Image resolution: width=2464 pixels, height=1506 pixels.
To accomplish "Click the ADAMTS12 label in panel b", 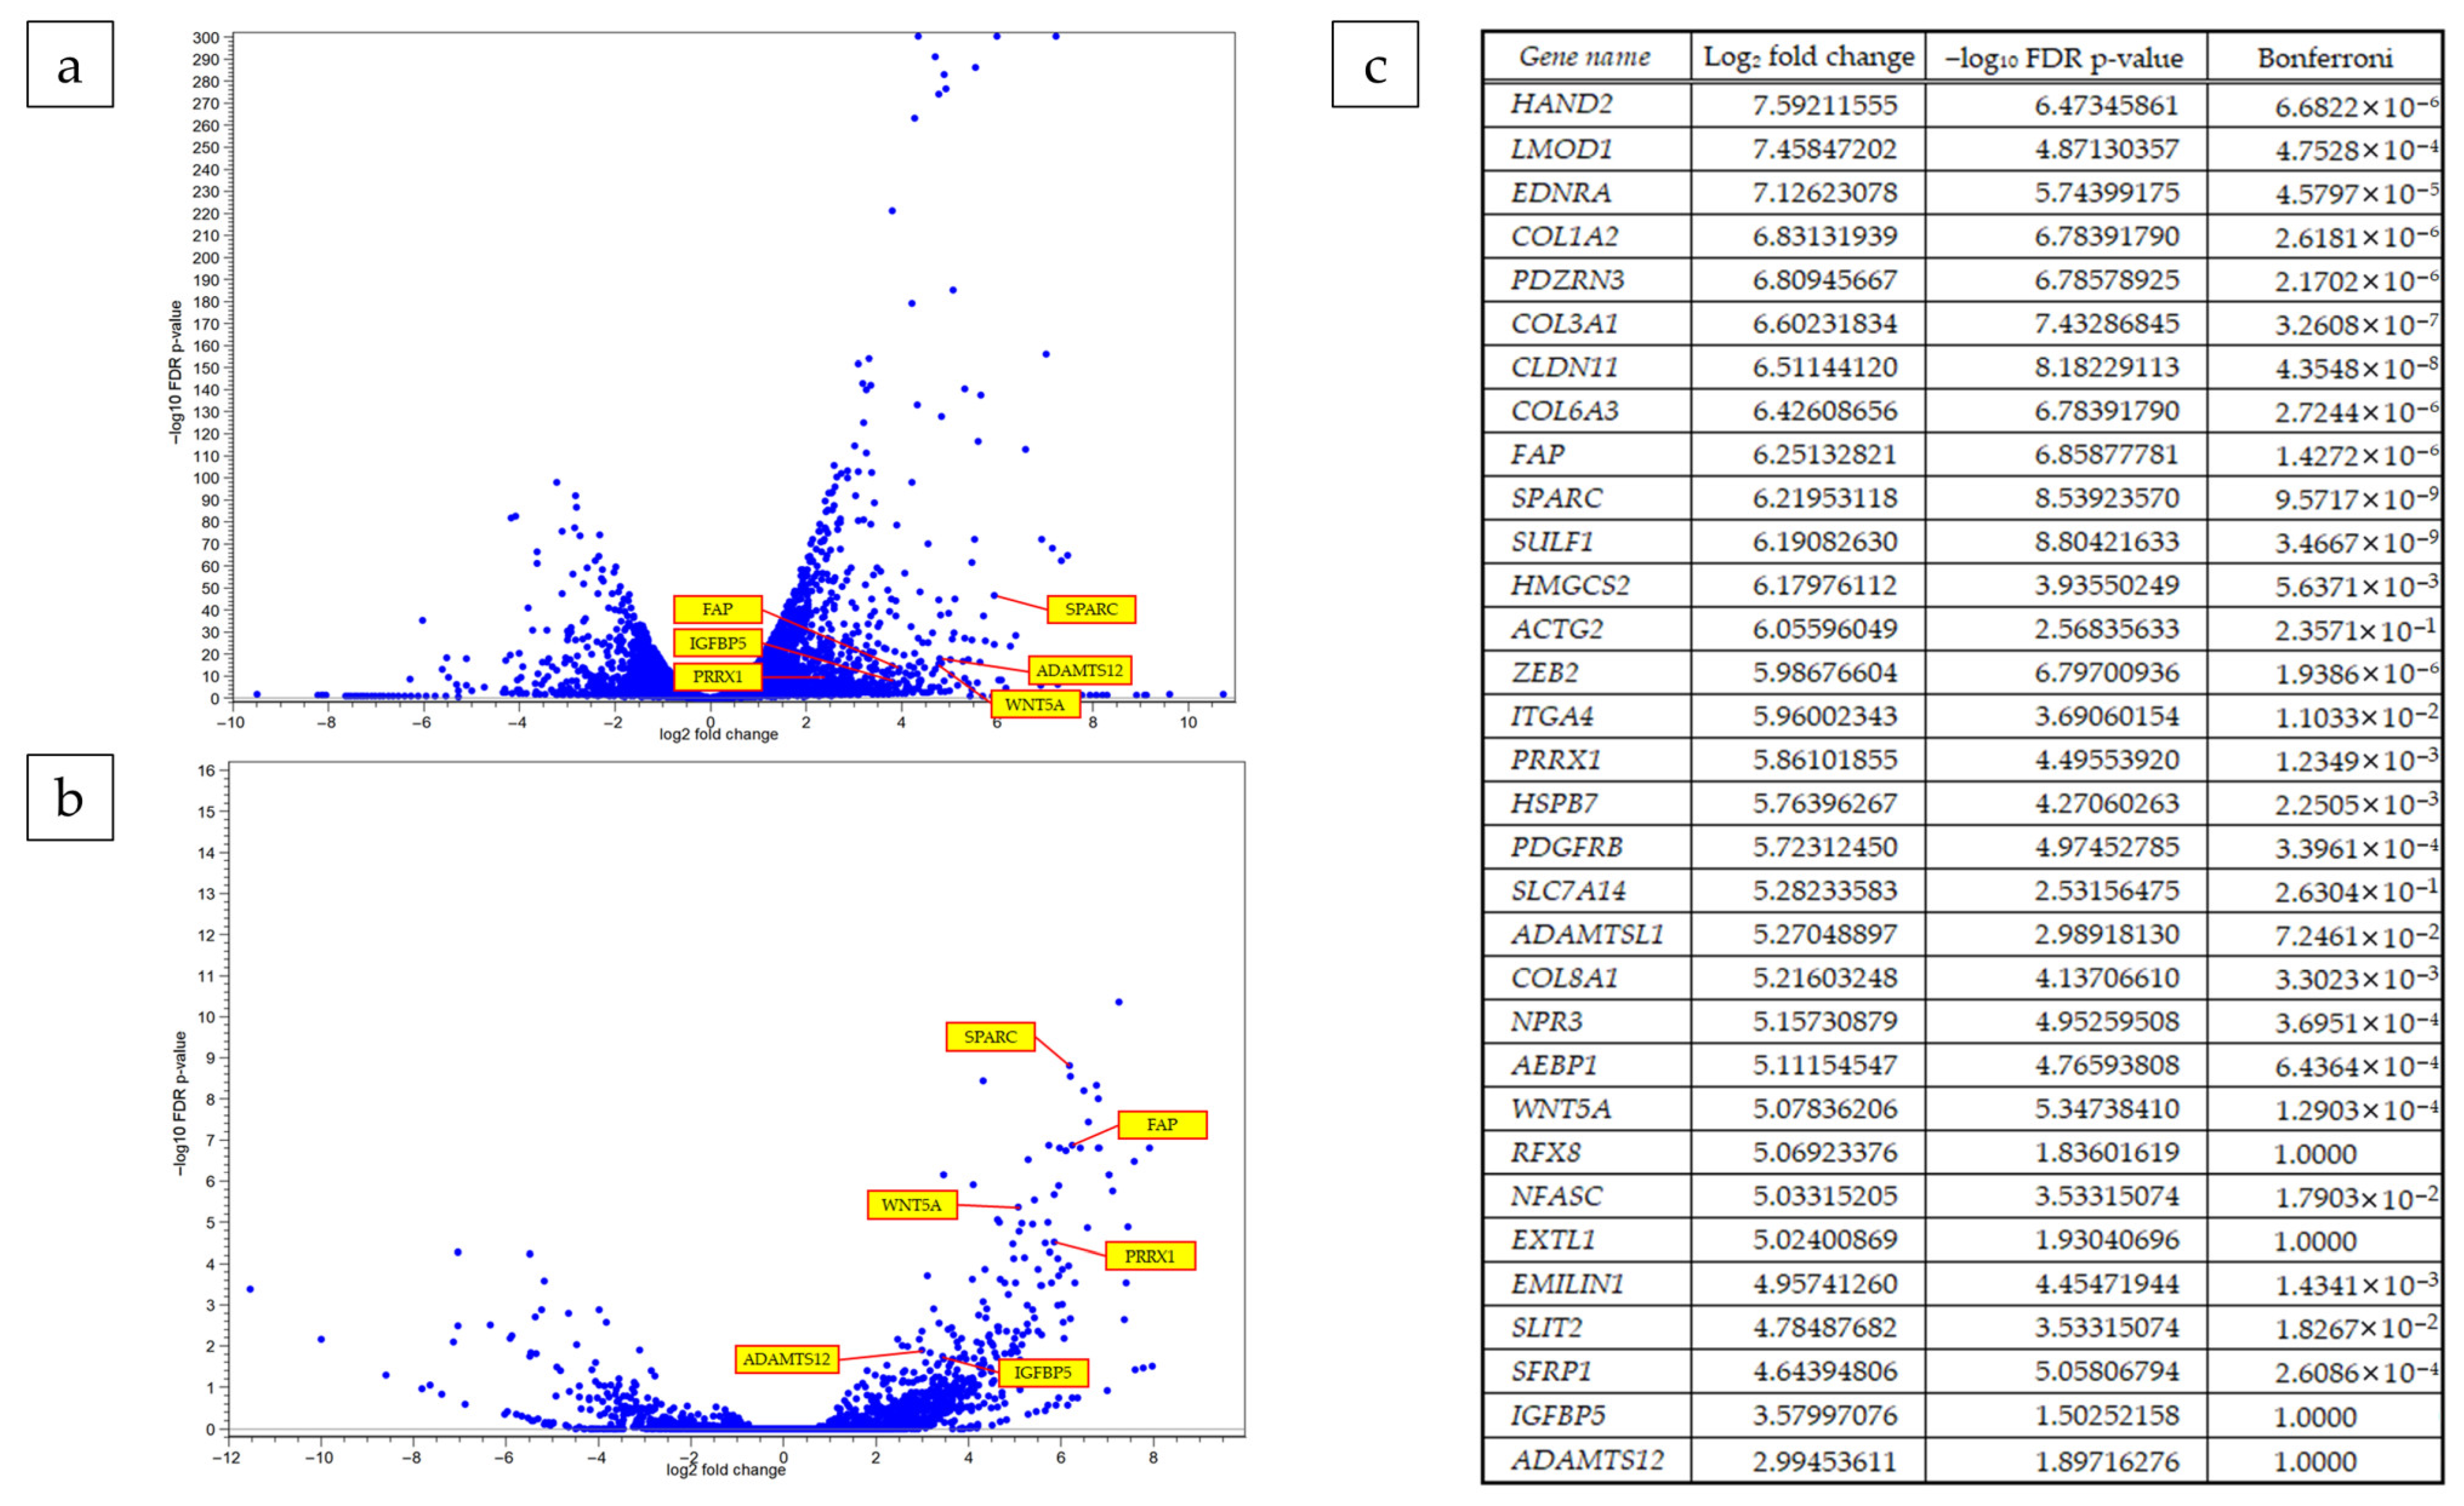I will 786,1359.
